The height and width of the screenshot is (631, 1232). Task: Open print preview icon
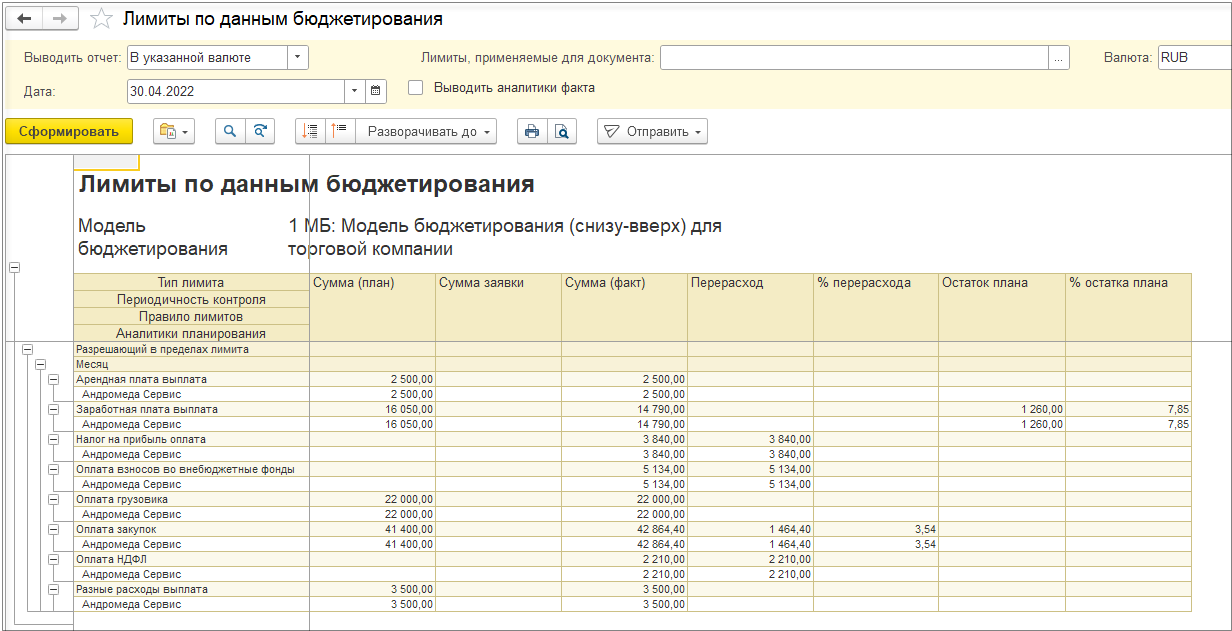tap(562, 131)
